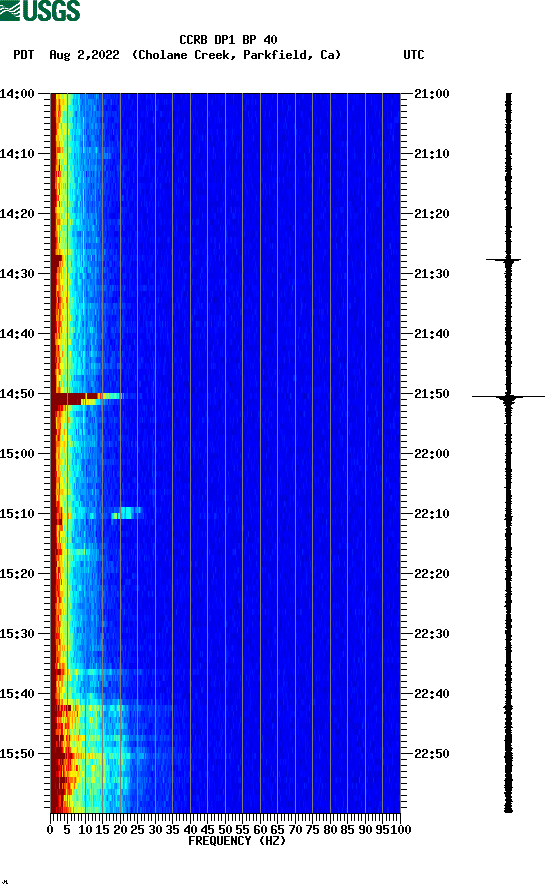Click the 14:10 PDT time label

[17, 154]
